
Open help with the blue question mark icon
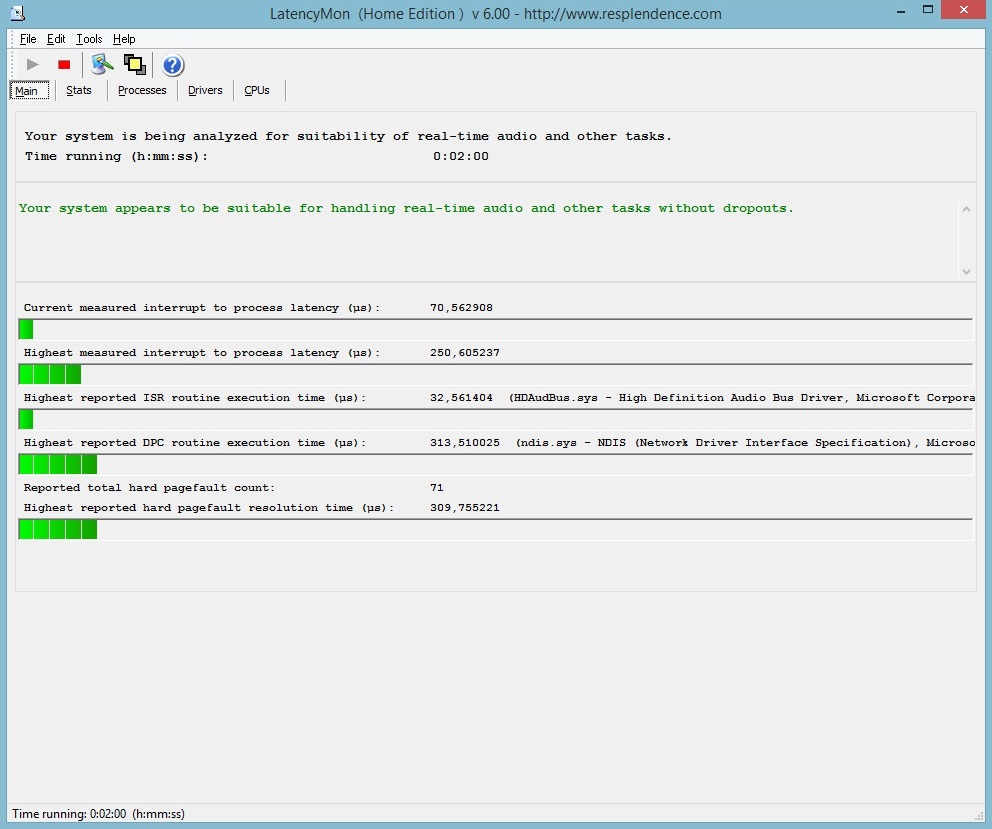172,65
